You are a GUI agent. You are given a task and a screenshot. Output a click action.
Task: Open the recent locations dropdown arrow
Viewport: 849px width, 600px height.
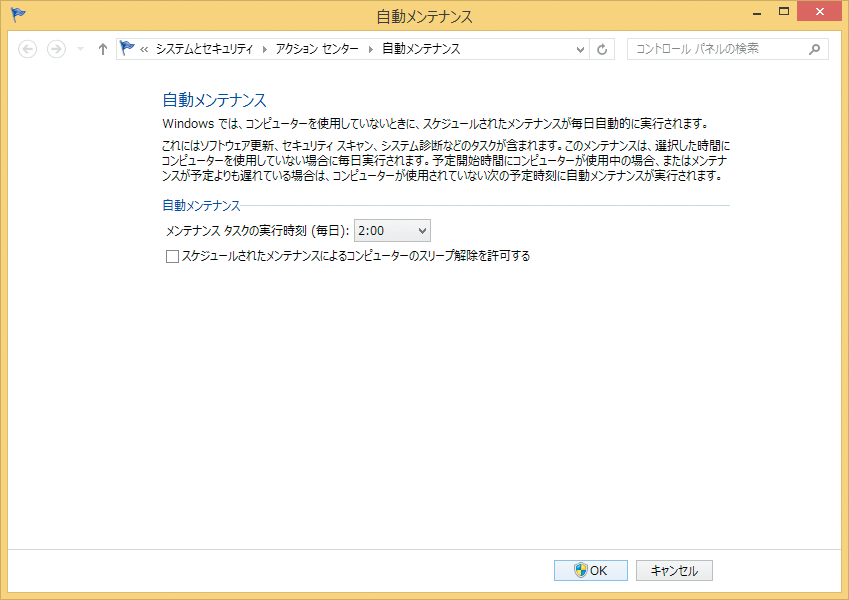pos(81,49)
